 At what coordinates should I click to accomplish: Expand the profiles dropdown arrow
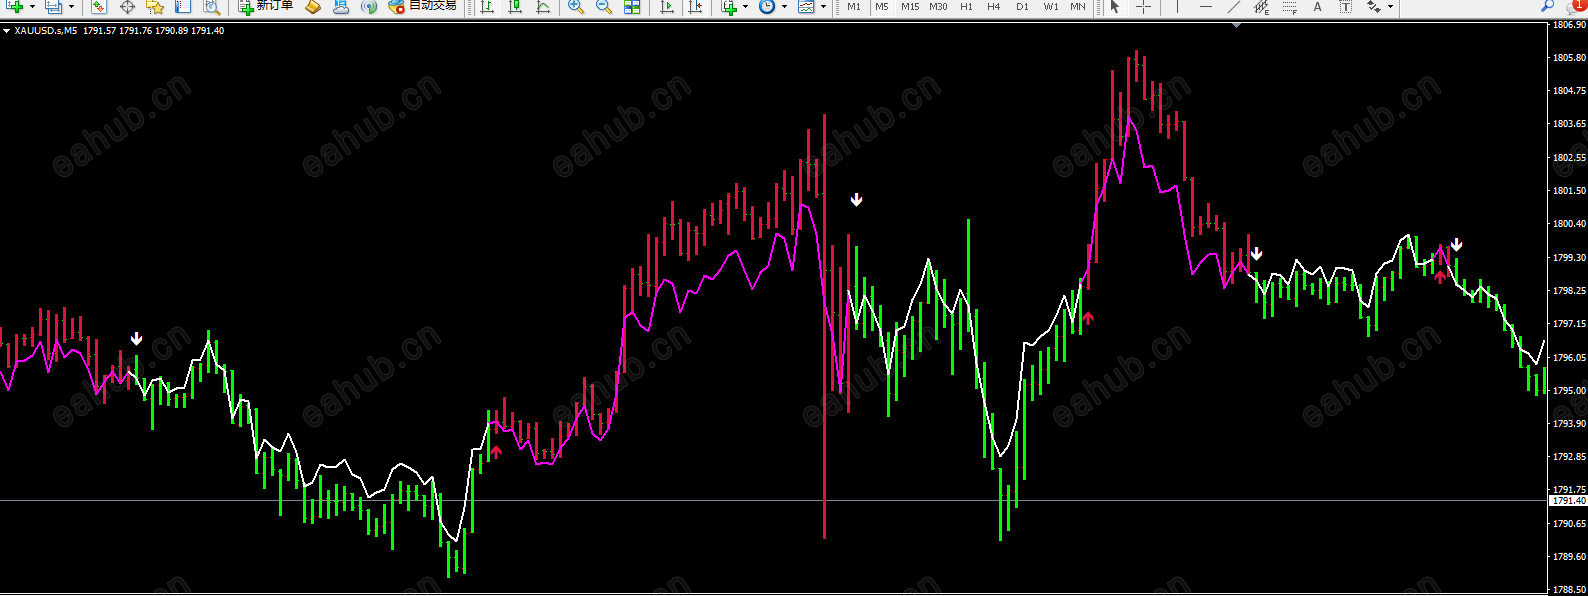click(x=71, y=6)
